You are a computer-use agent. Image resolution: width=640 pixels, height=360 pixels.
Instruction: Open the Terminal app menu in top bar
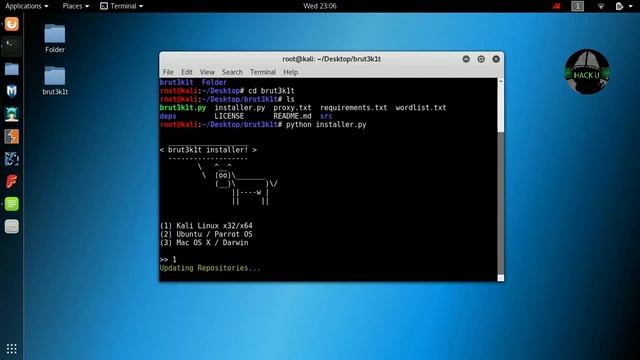(122, 6)
